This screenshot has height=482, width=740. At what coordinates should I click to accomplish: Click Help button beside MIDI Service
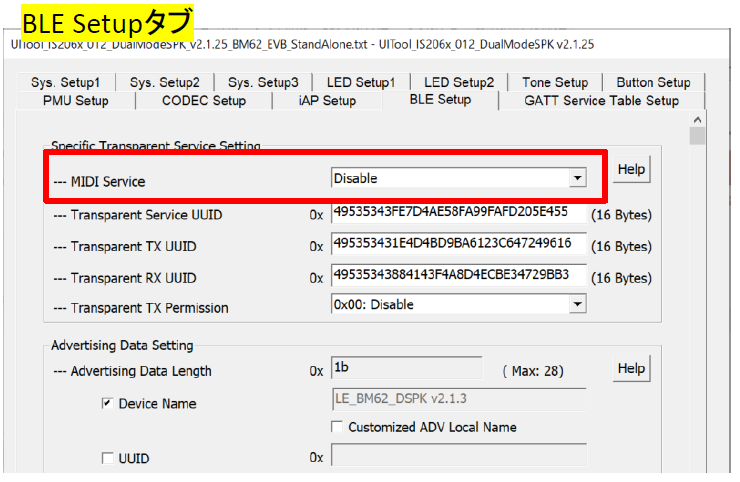click(x=631, y=170)
